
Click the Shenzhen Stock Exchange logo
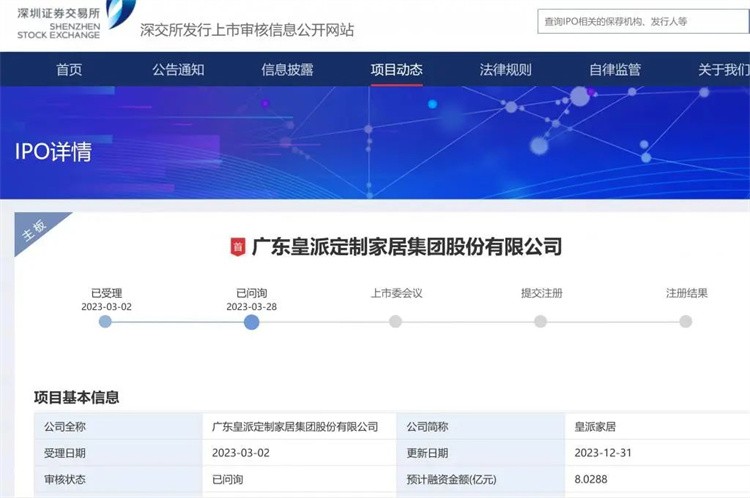click(76, 20)
